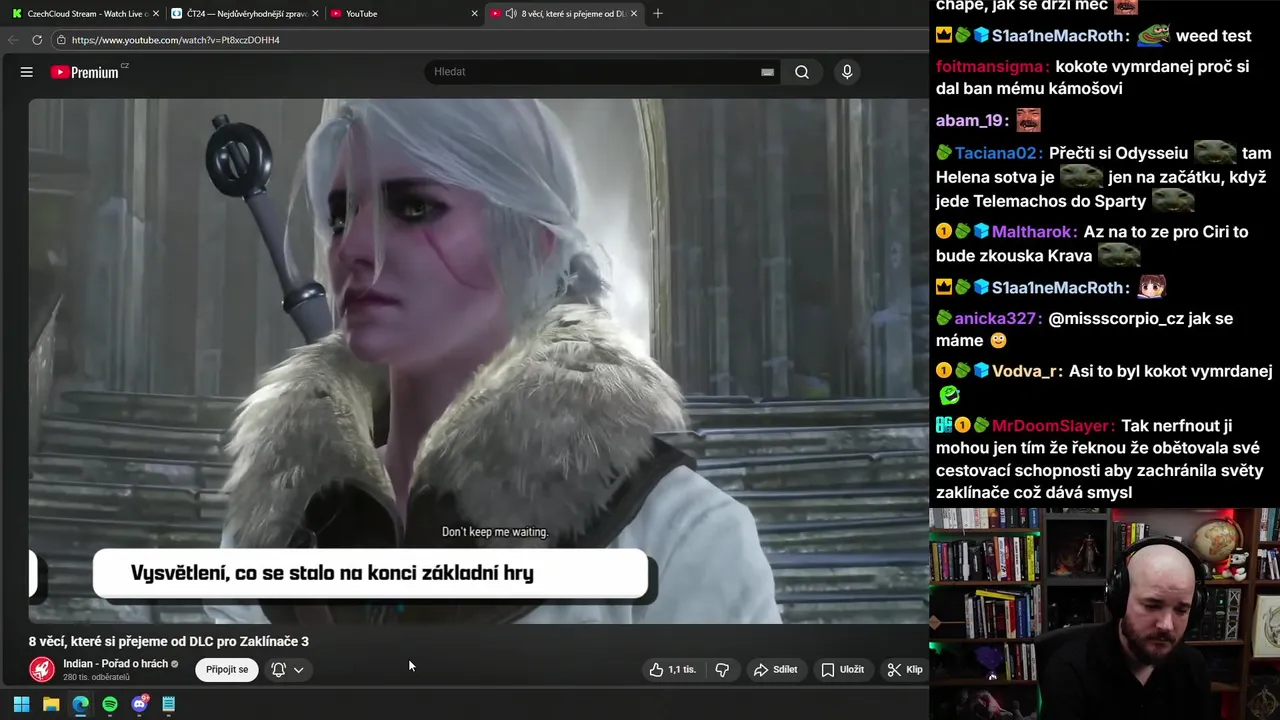
Task: Click the Sdílet share button
Action: 776,670
